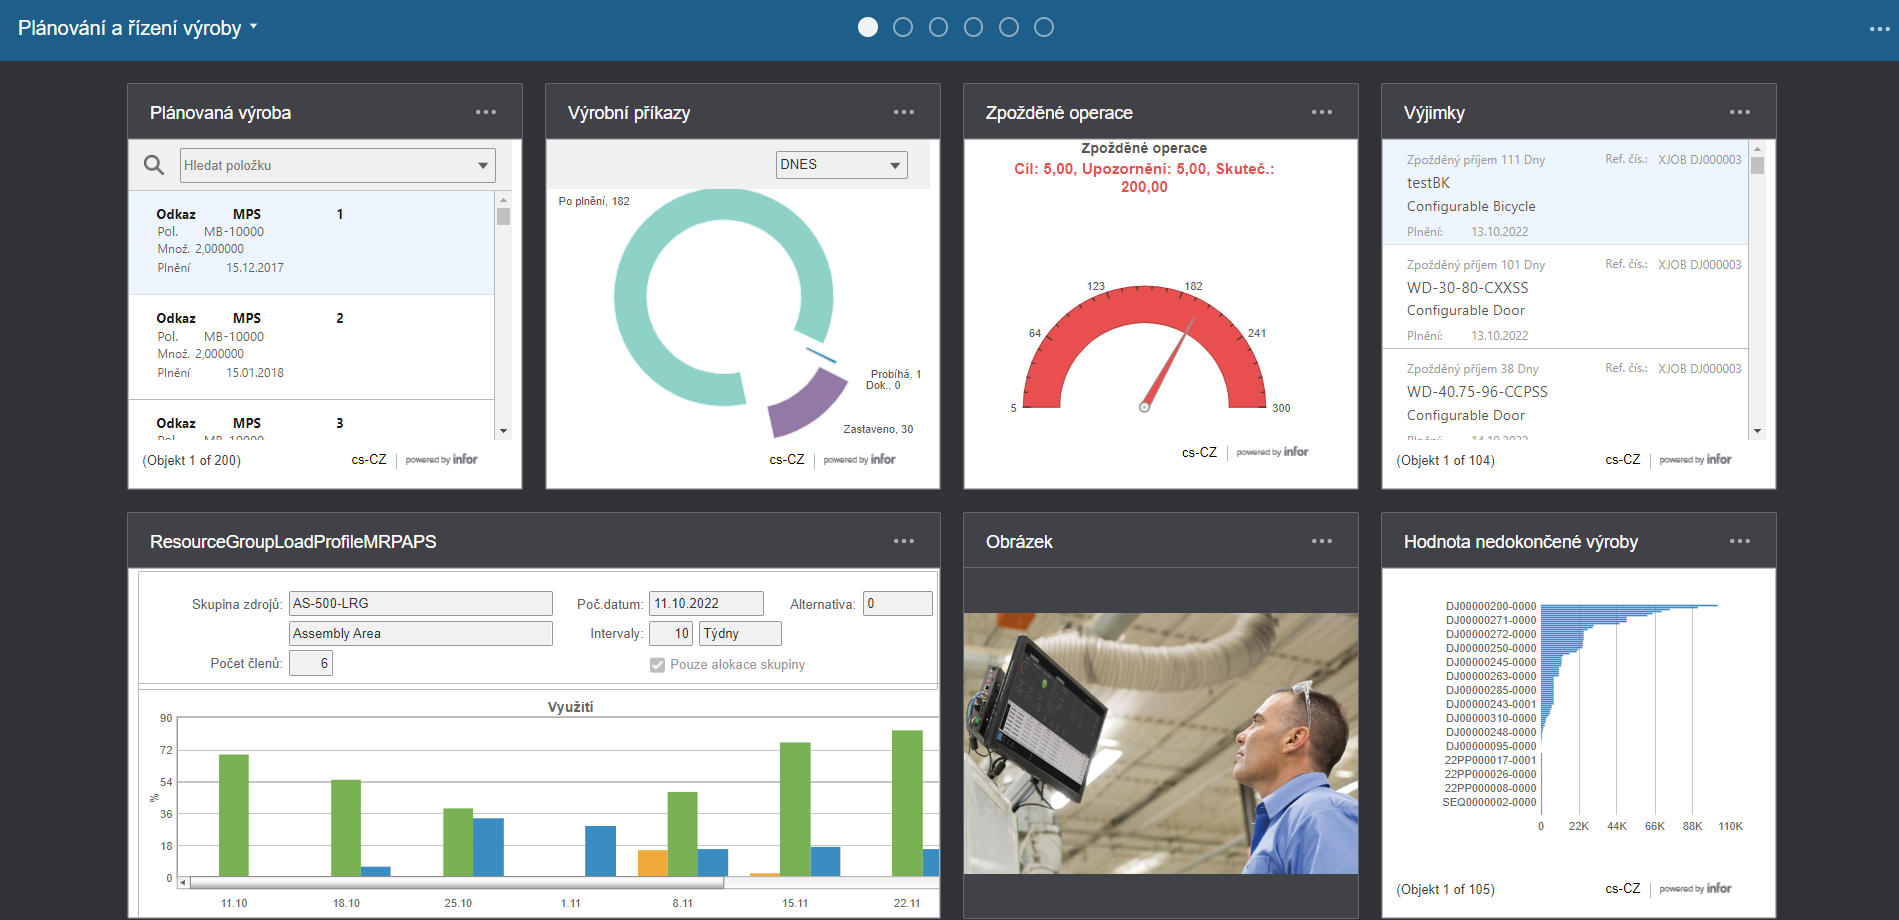Image resolution: width=1899 pixels, height=920 pixels.
Task: Select the MPS order 2 list entry
Action: pyautogui.click(x=311, y=346)
